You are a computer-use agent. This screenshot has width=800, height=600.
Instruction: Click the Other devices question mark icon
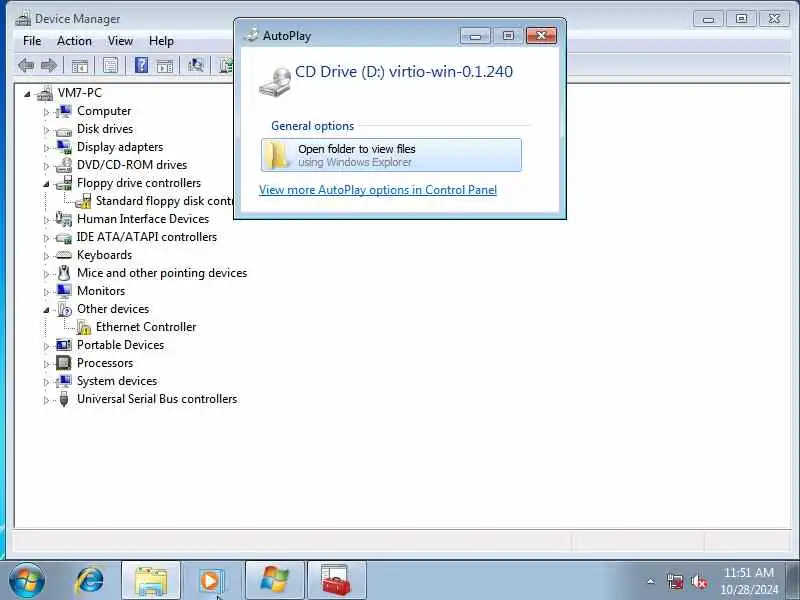[64, 309]
